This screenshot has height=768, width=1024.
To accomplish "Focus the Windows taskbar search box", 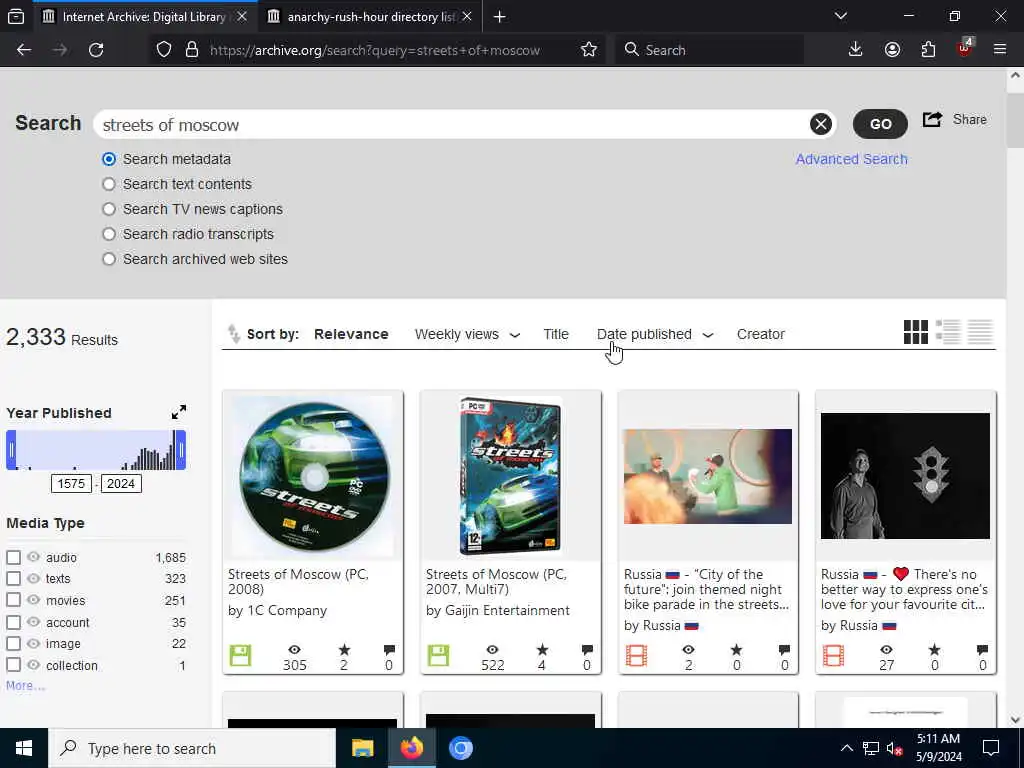I will point(193,748).
